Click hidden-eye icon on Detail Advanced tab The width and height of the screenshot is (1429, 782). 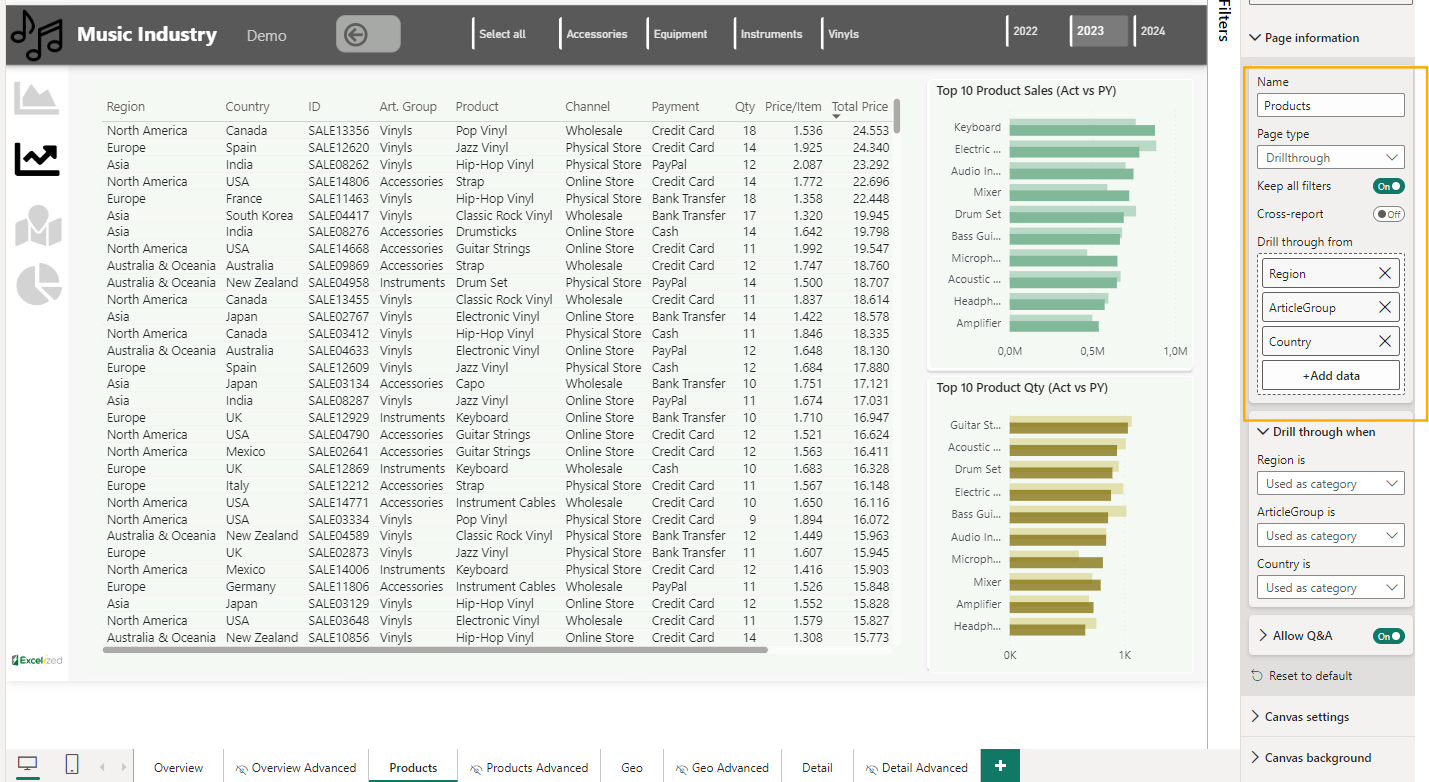[x=872, y=768]
